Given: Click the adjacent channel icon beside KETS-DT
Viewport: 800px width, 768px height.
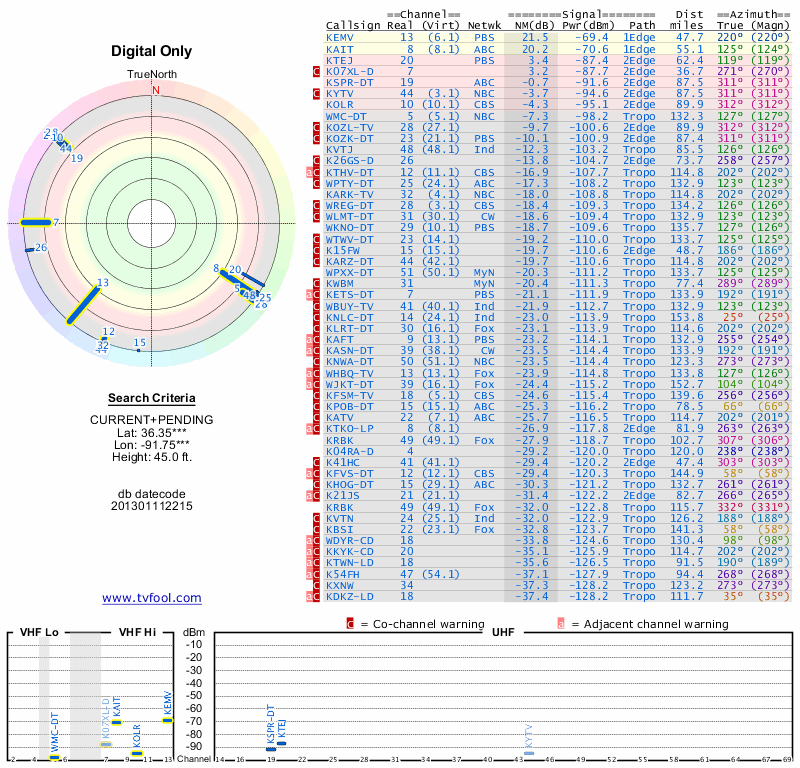Looking at the screenshot, I should pos(309,295).
